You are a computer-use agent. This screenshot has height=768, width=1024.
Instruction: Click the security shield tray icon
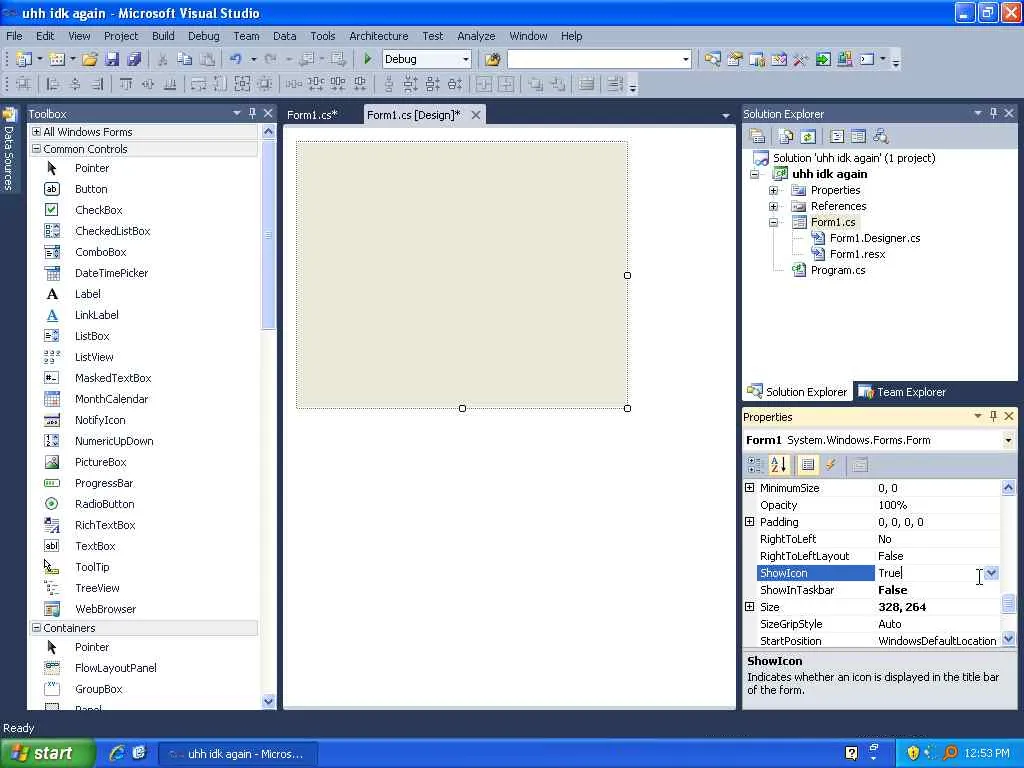coord(913,753)
